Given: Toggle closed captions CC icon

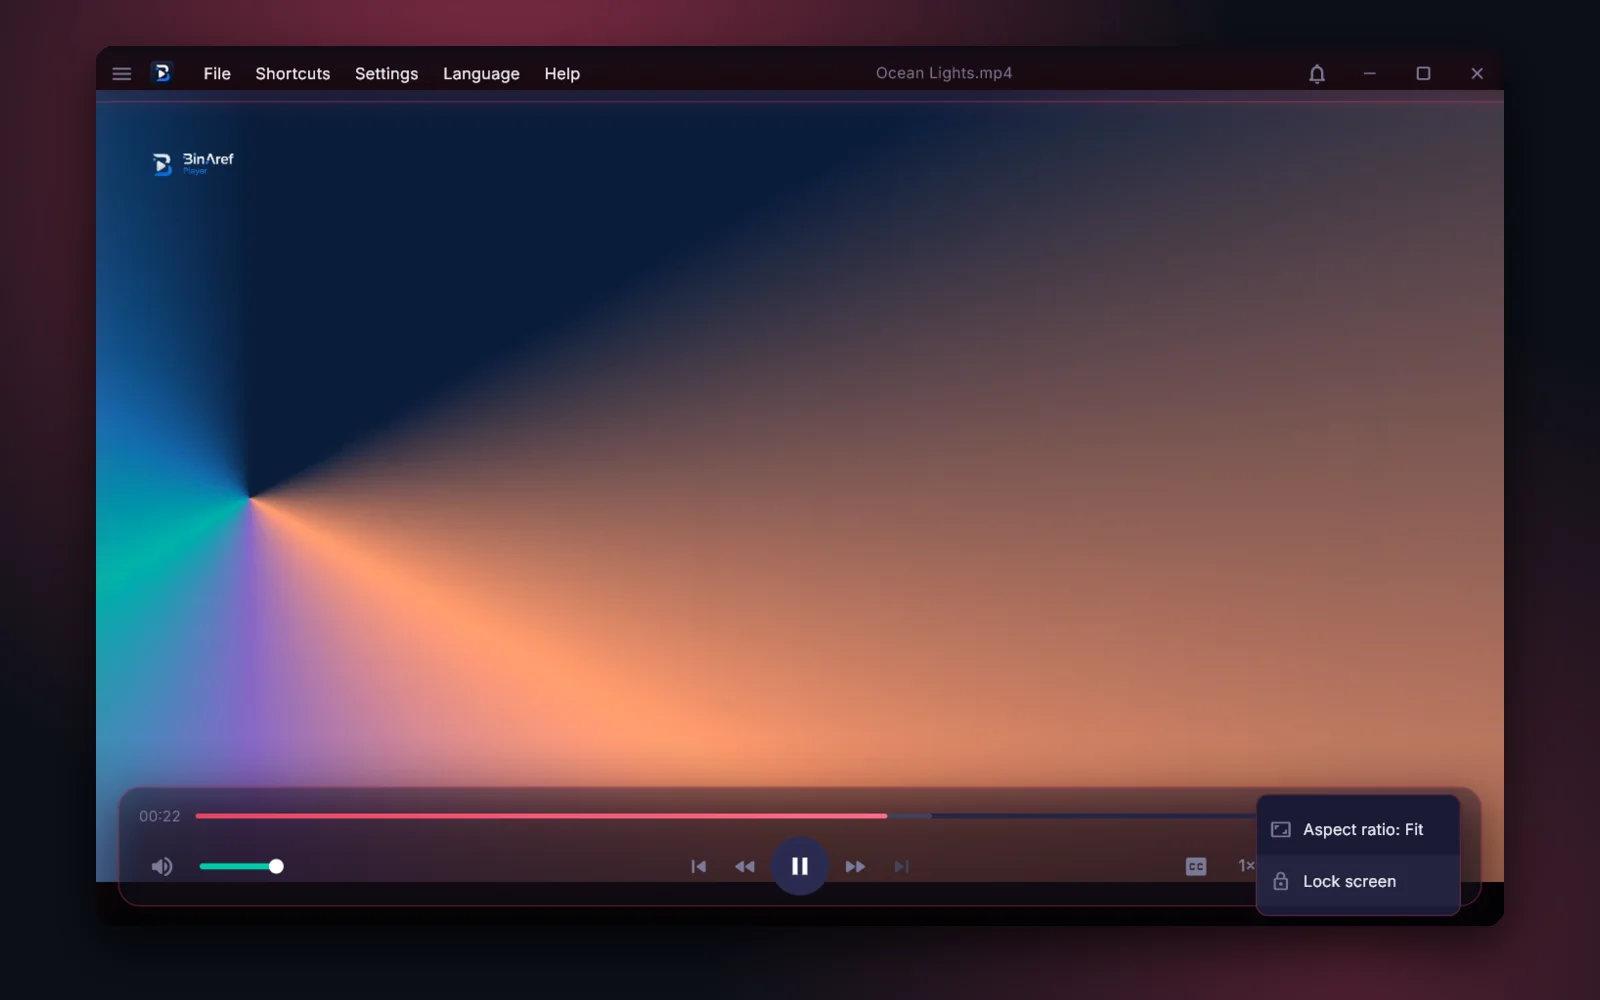Looking at the screenshot, I should pyautogui.click(x=1196, y=867).
